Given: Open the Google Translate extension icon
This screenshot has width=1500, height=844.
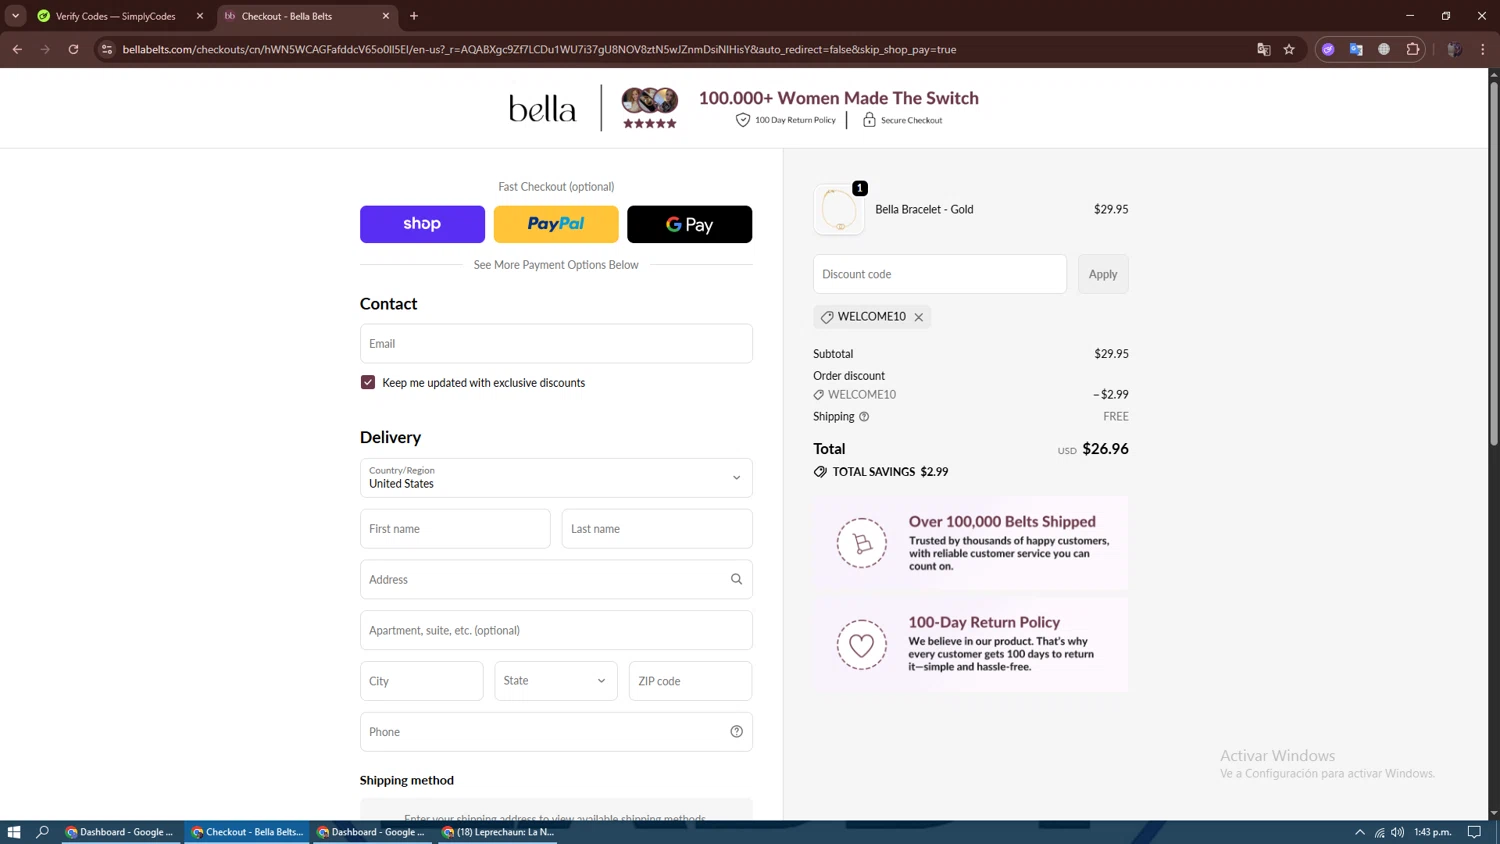Looking at the screenshot, I should (x=1356, y=49).
